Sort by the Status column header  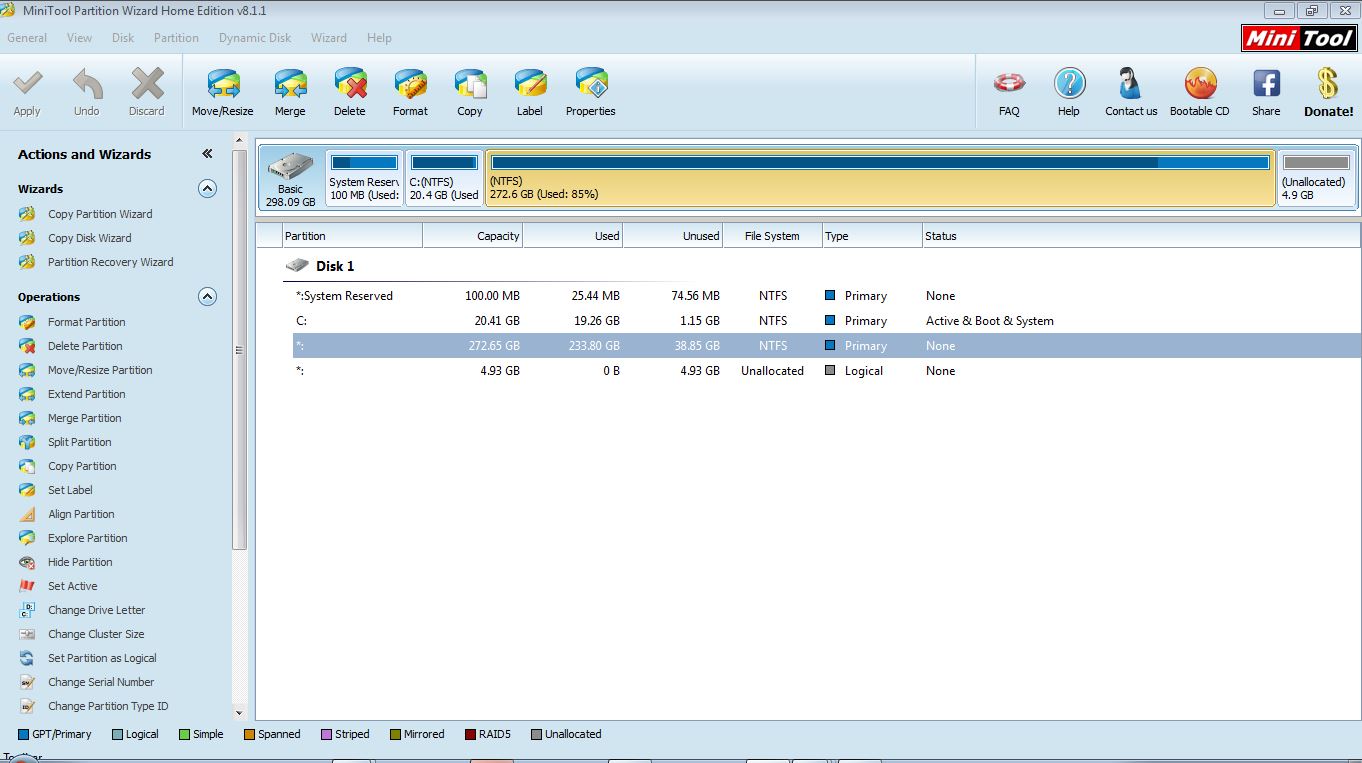(1140, 236)
